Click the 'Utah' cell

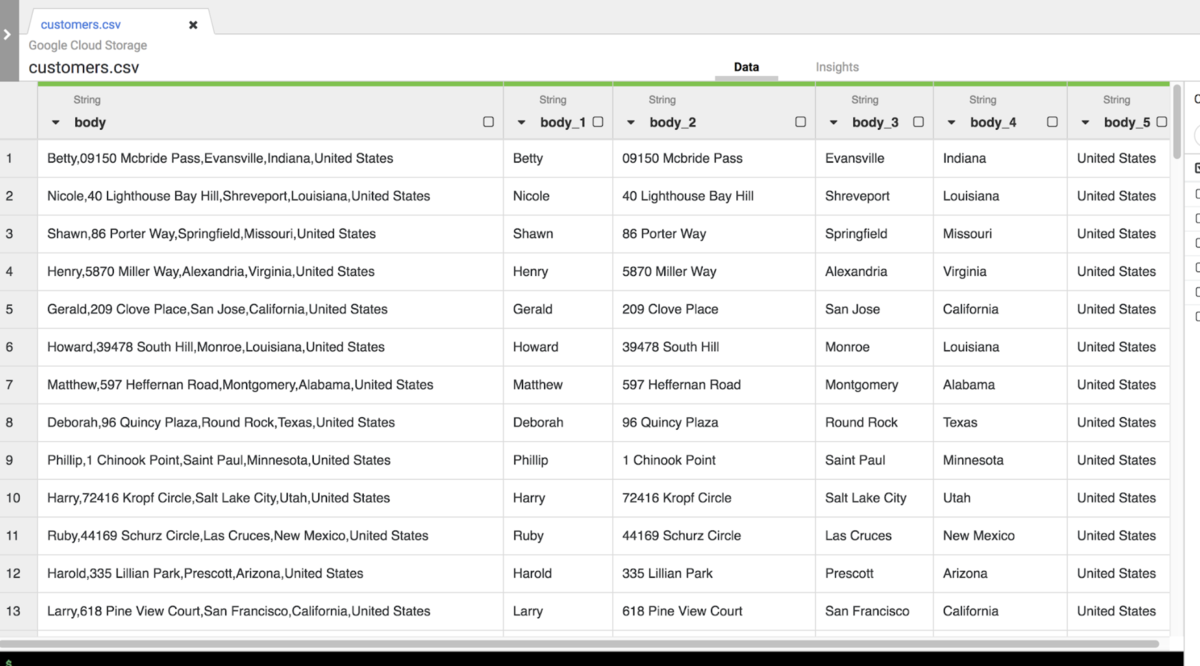pyautogui.click(x=1000, y=498)
